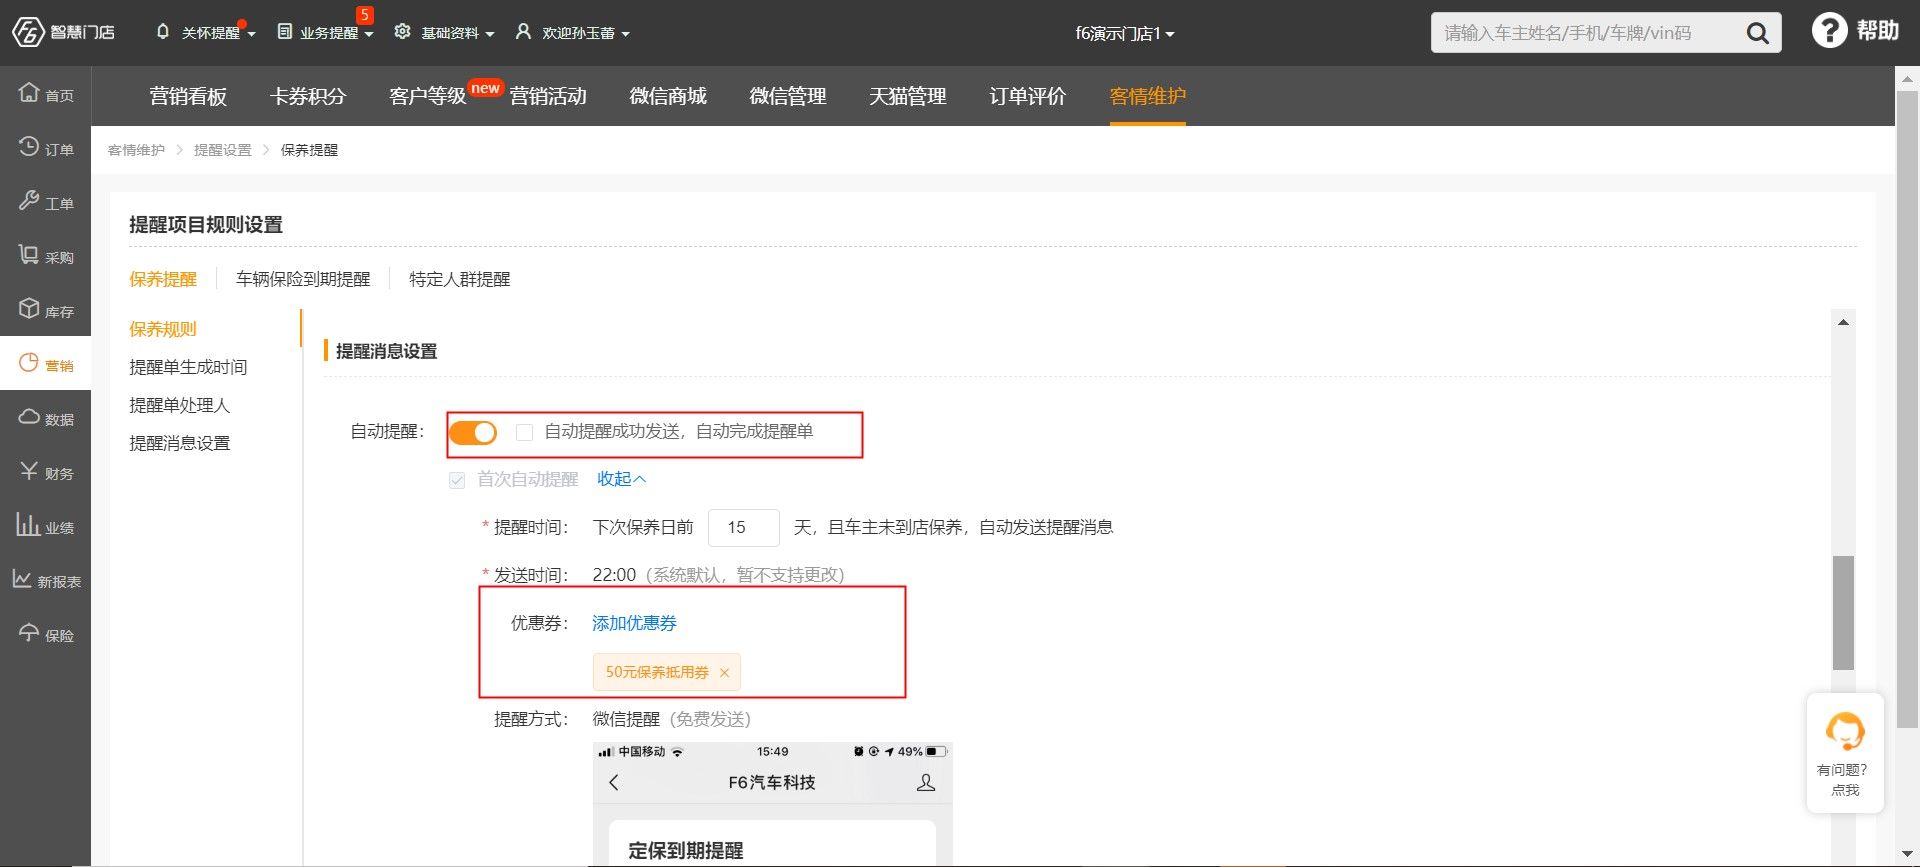Open the 业务提醒 dropdown menu

pyautogui.click(x=326, y=33)
